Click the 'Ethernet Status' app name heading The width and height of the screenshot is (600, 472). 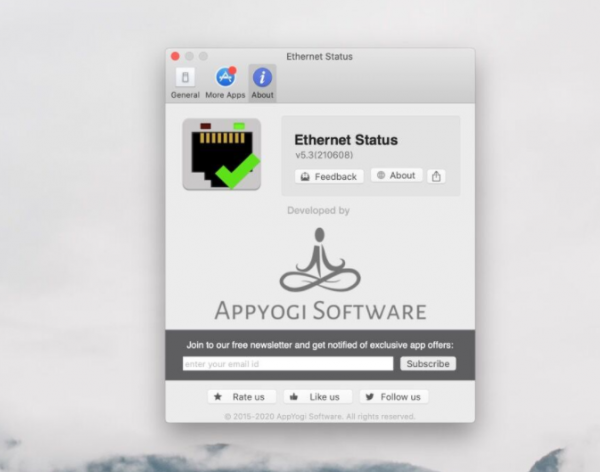pos(346,140)
